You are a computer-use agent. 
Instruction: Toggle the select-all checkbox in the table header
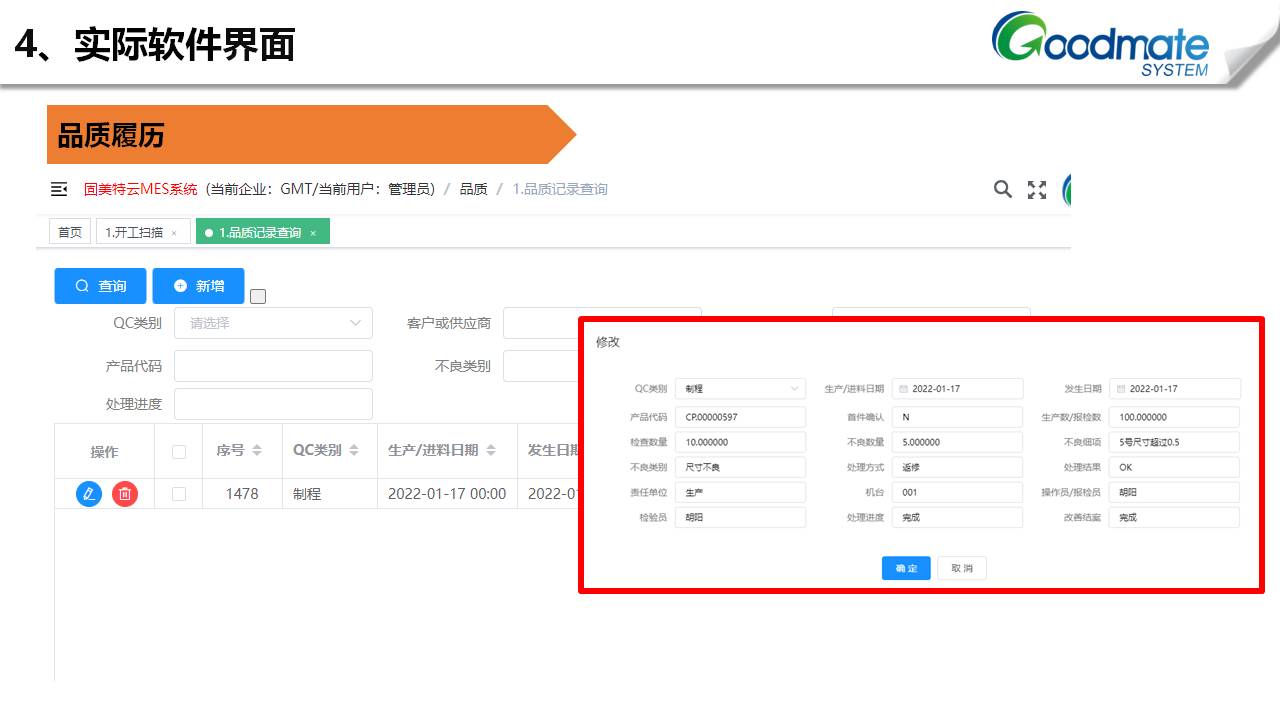(x=179, y=452)
